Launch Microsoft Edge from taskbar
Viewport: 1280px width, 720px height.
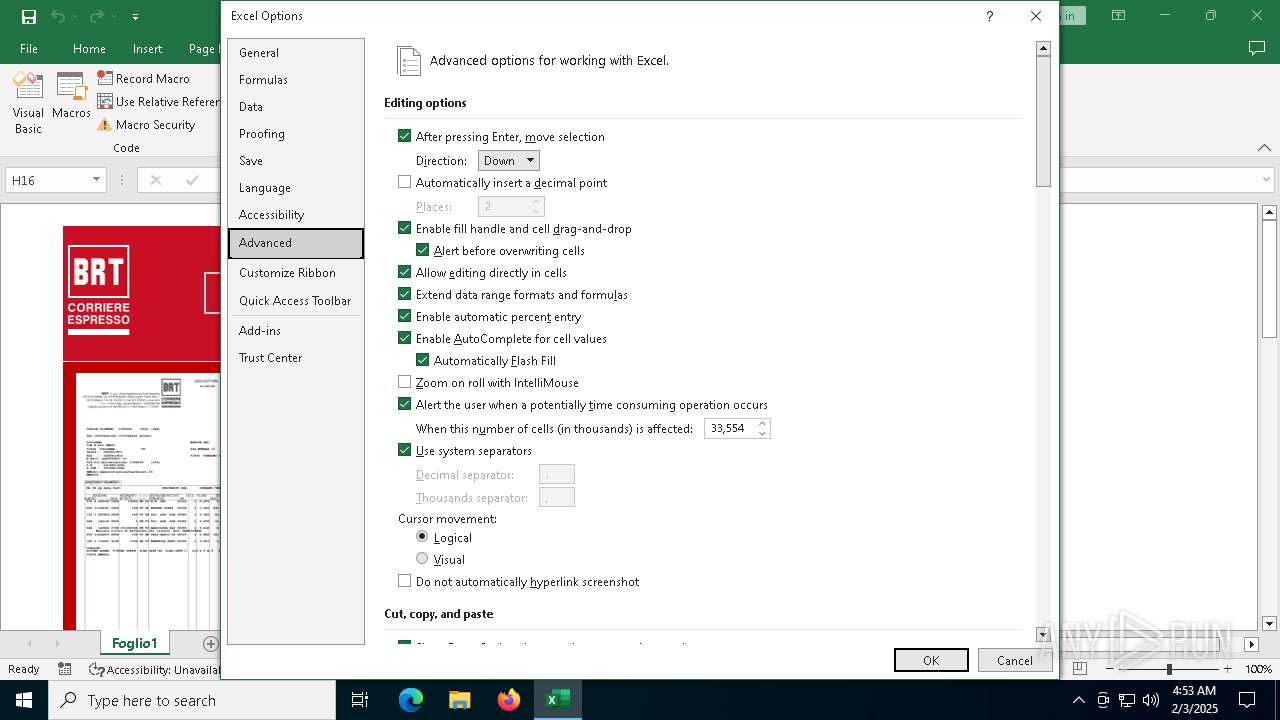pos(411,700)
